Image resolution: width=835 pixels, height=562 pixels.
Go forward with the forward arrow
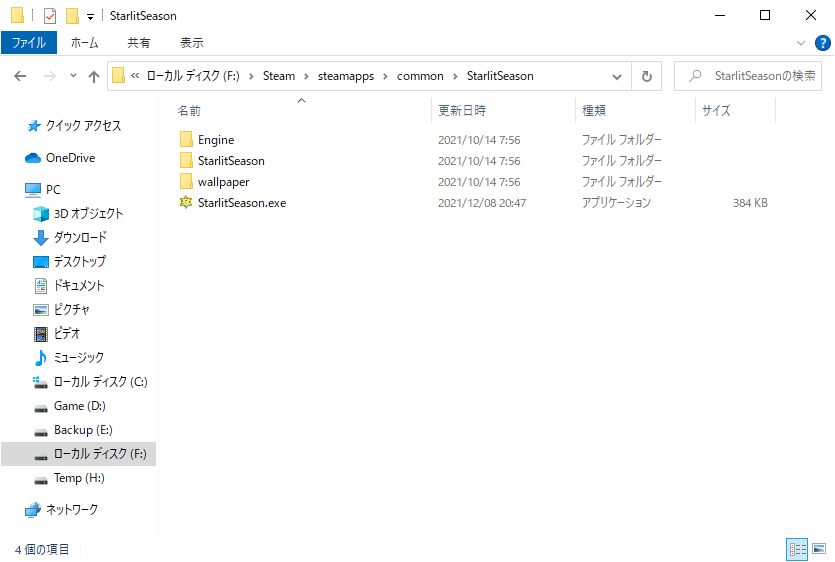pyautogui.click(x=50, y=76)
